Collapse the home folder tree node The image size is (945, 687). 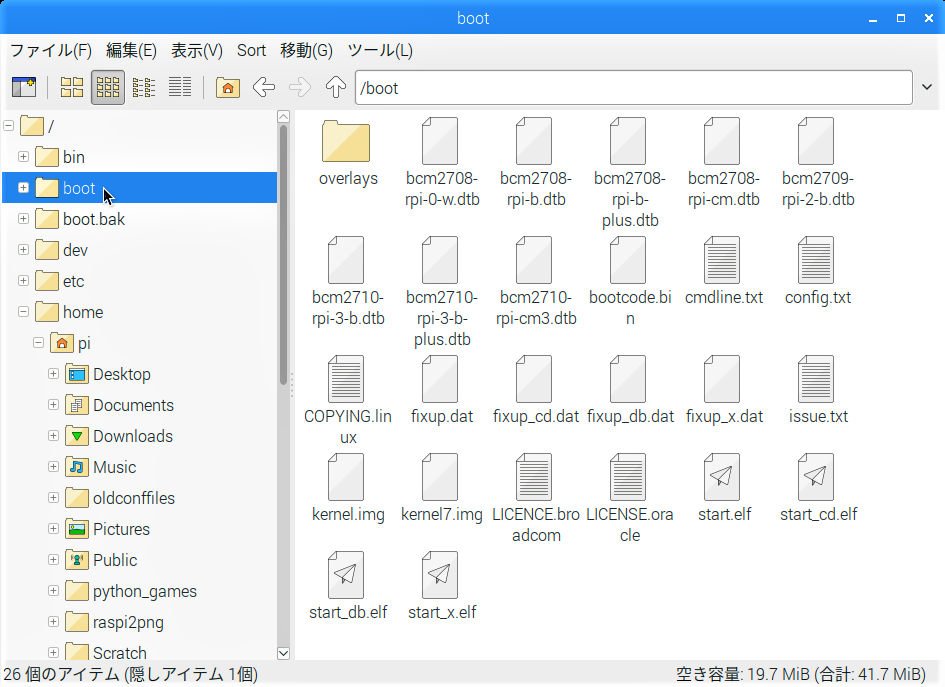click(24, 312)
